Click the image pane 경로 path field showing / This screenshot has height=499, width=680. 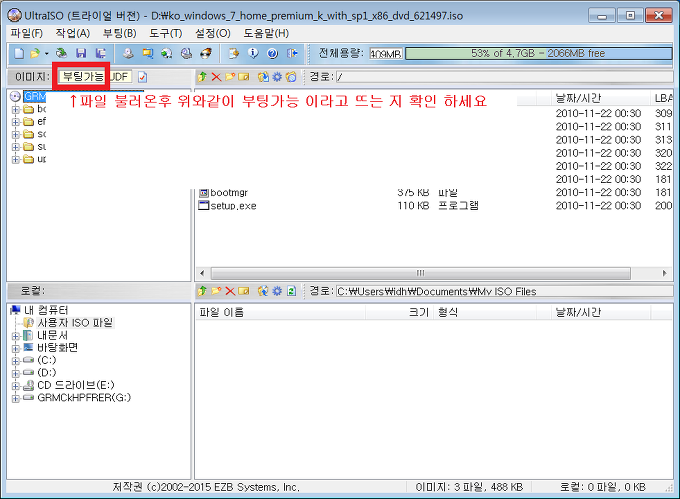504,77
